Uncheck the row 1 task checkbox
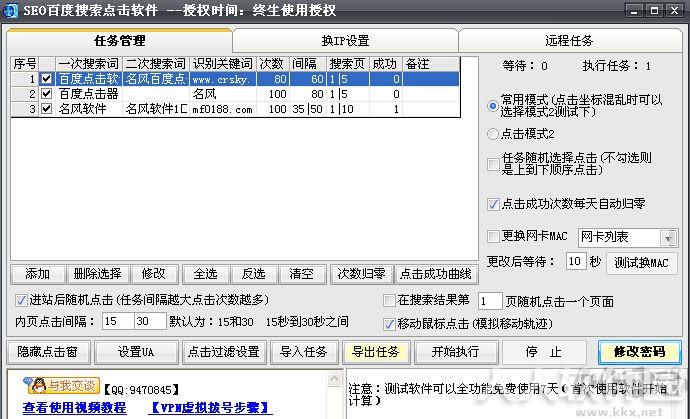690x419 pixels. (x=46, y=79)
